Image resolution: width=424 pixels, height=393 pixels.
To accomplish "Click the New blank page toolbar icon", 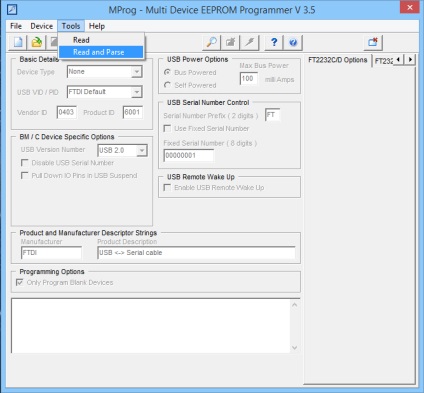I will [18, 42].
